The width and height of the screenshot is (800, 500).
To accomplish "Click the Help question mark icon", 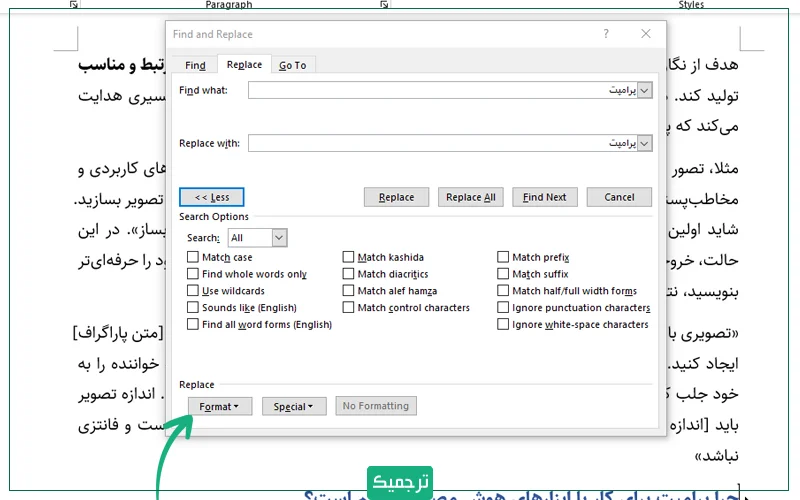I will click(x=606, y=34).
